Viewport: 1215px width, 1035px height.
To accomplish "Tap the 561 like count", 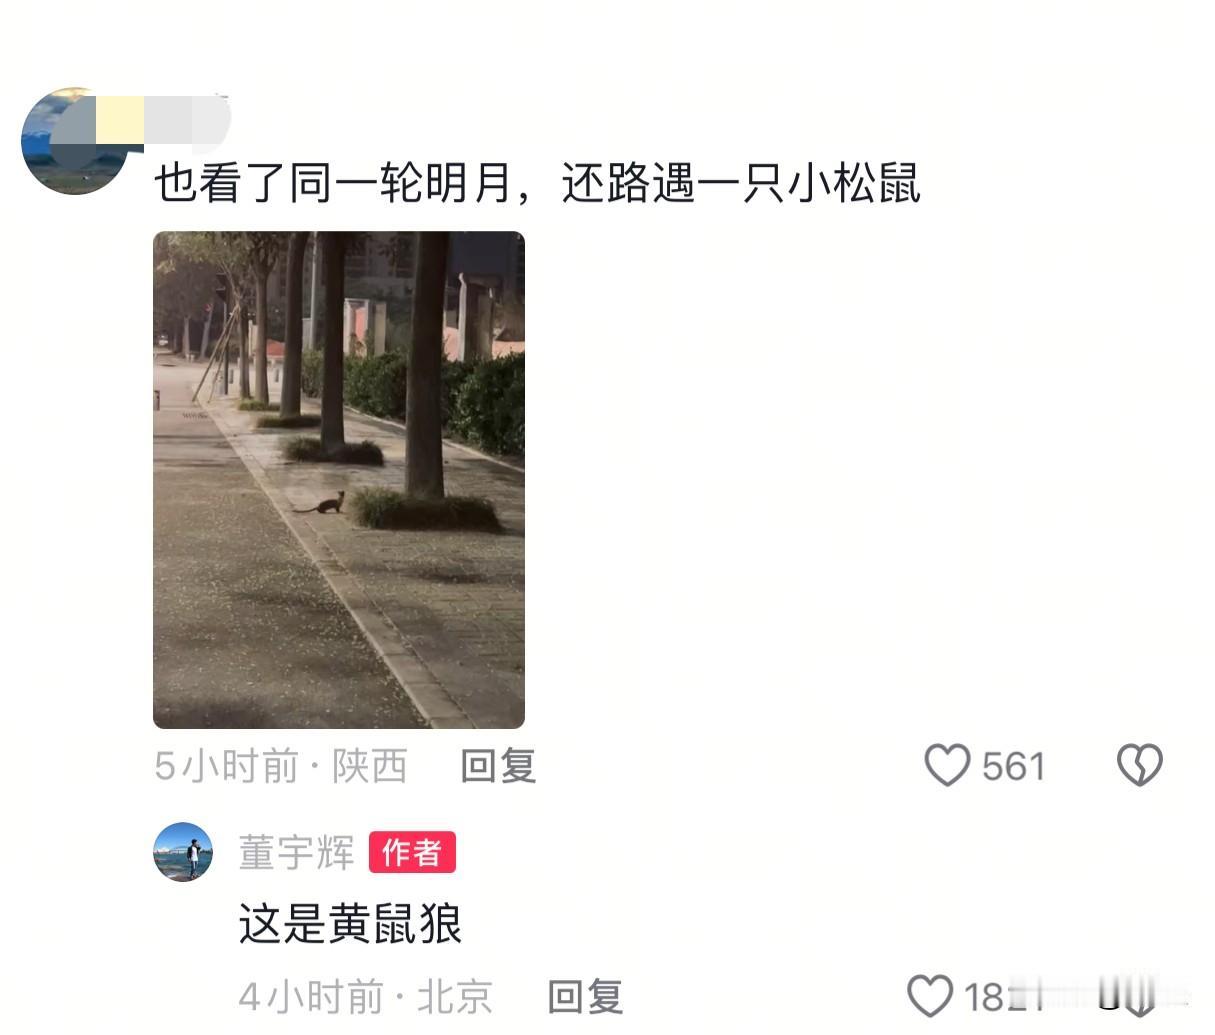I will point(1013,767).
